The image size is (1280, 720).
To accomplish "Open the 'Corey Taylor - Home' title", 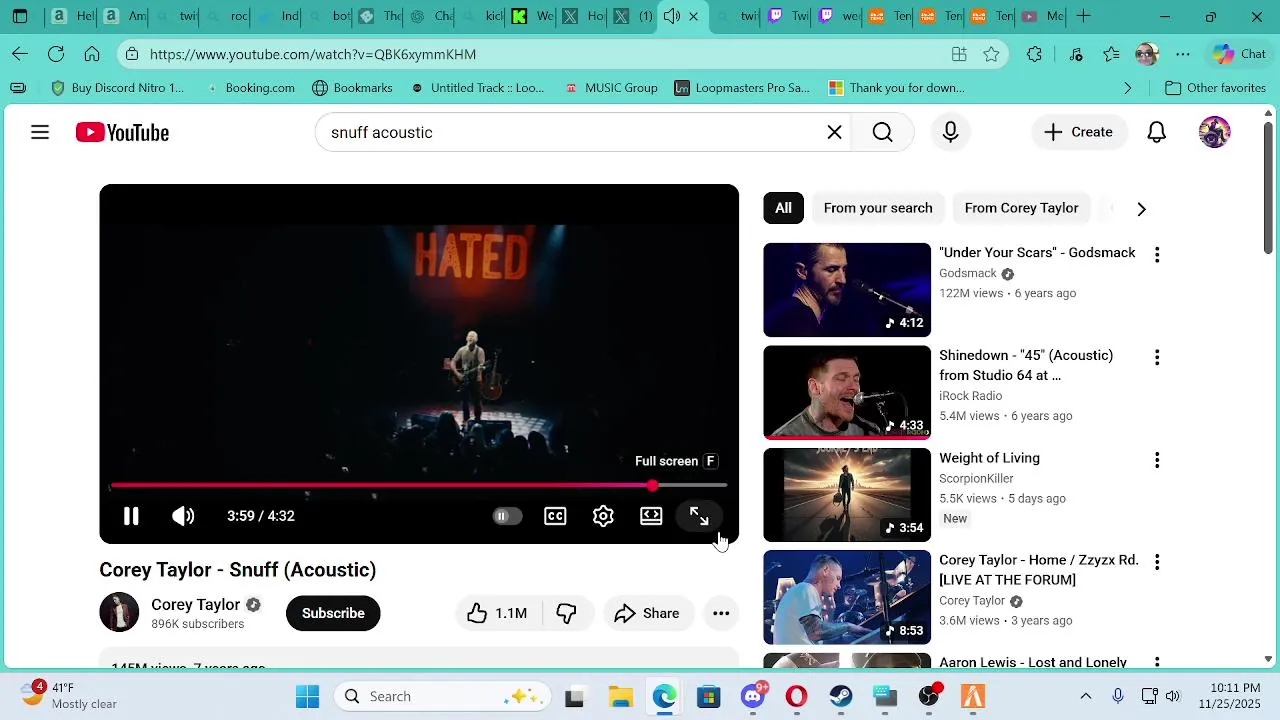I will tap(1039, 570).
